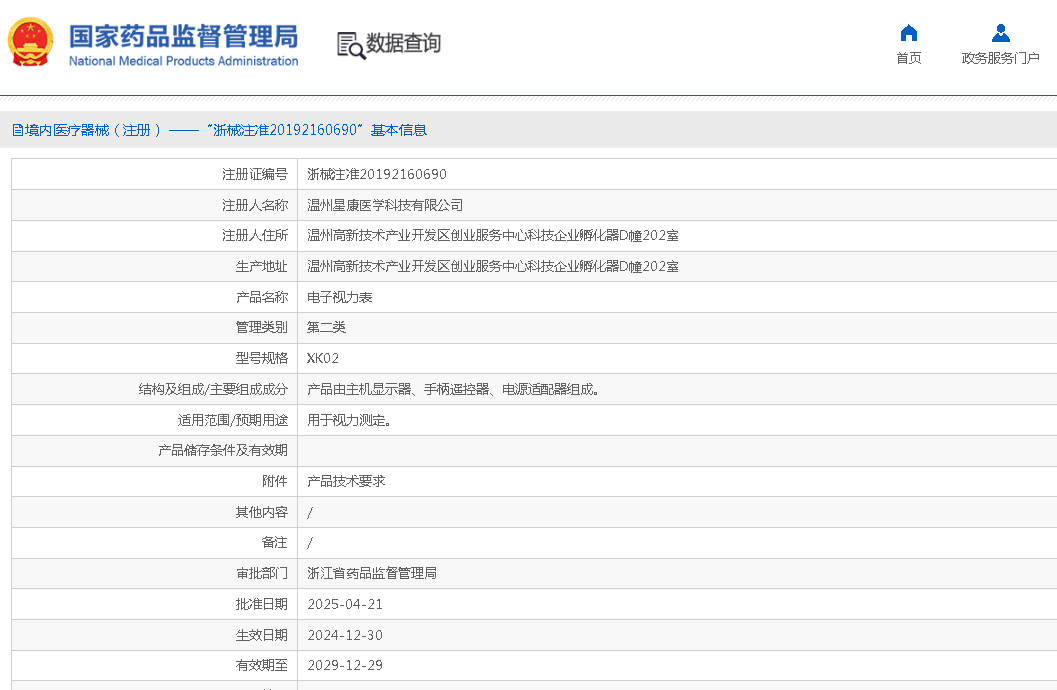Click the government service portal person icon
1057x690 pixels.
tap(1000, 33)
